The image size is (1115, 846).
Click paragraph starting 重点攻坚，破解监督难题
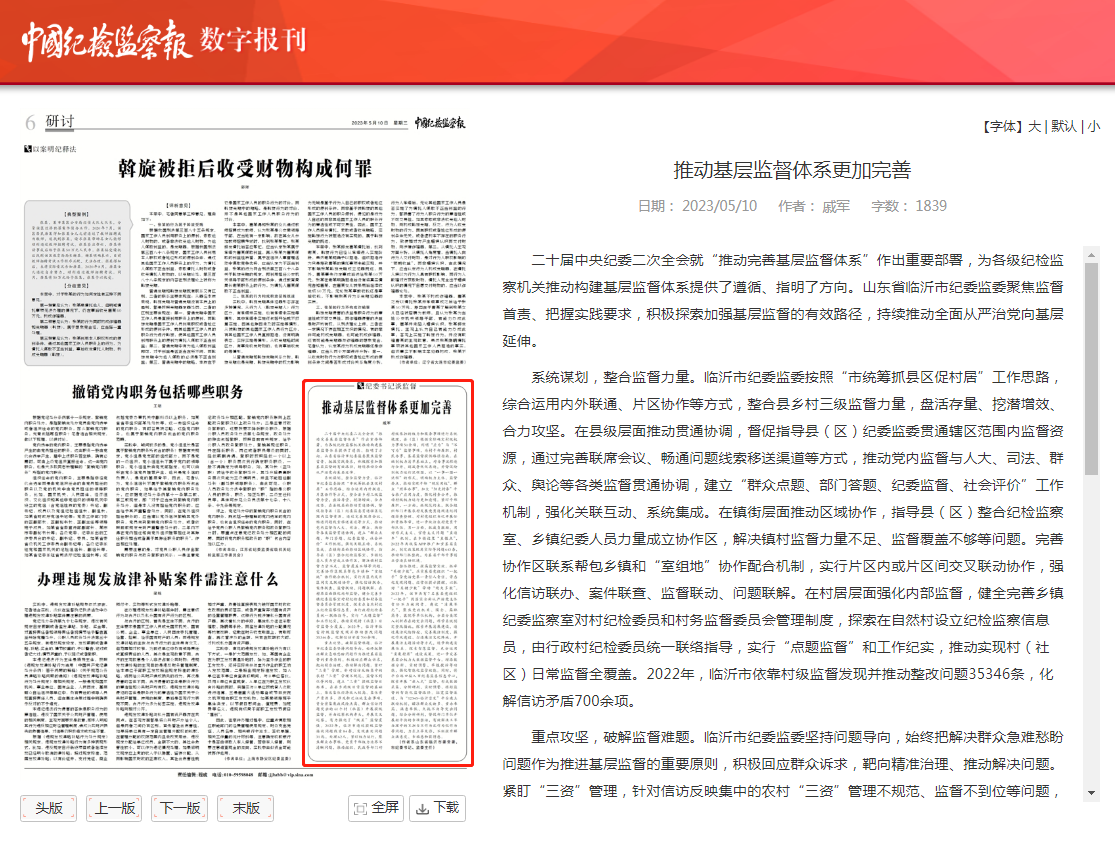(x=783, y=764)
